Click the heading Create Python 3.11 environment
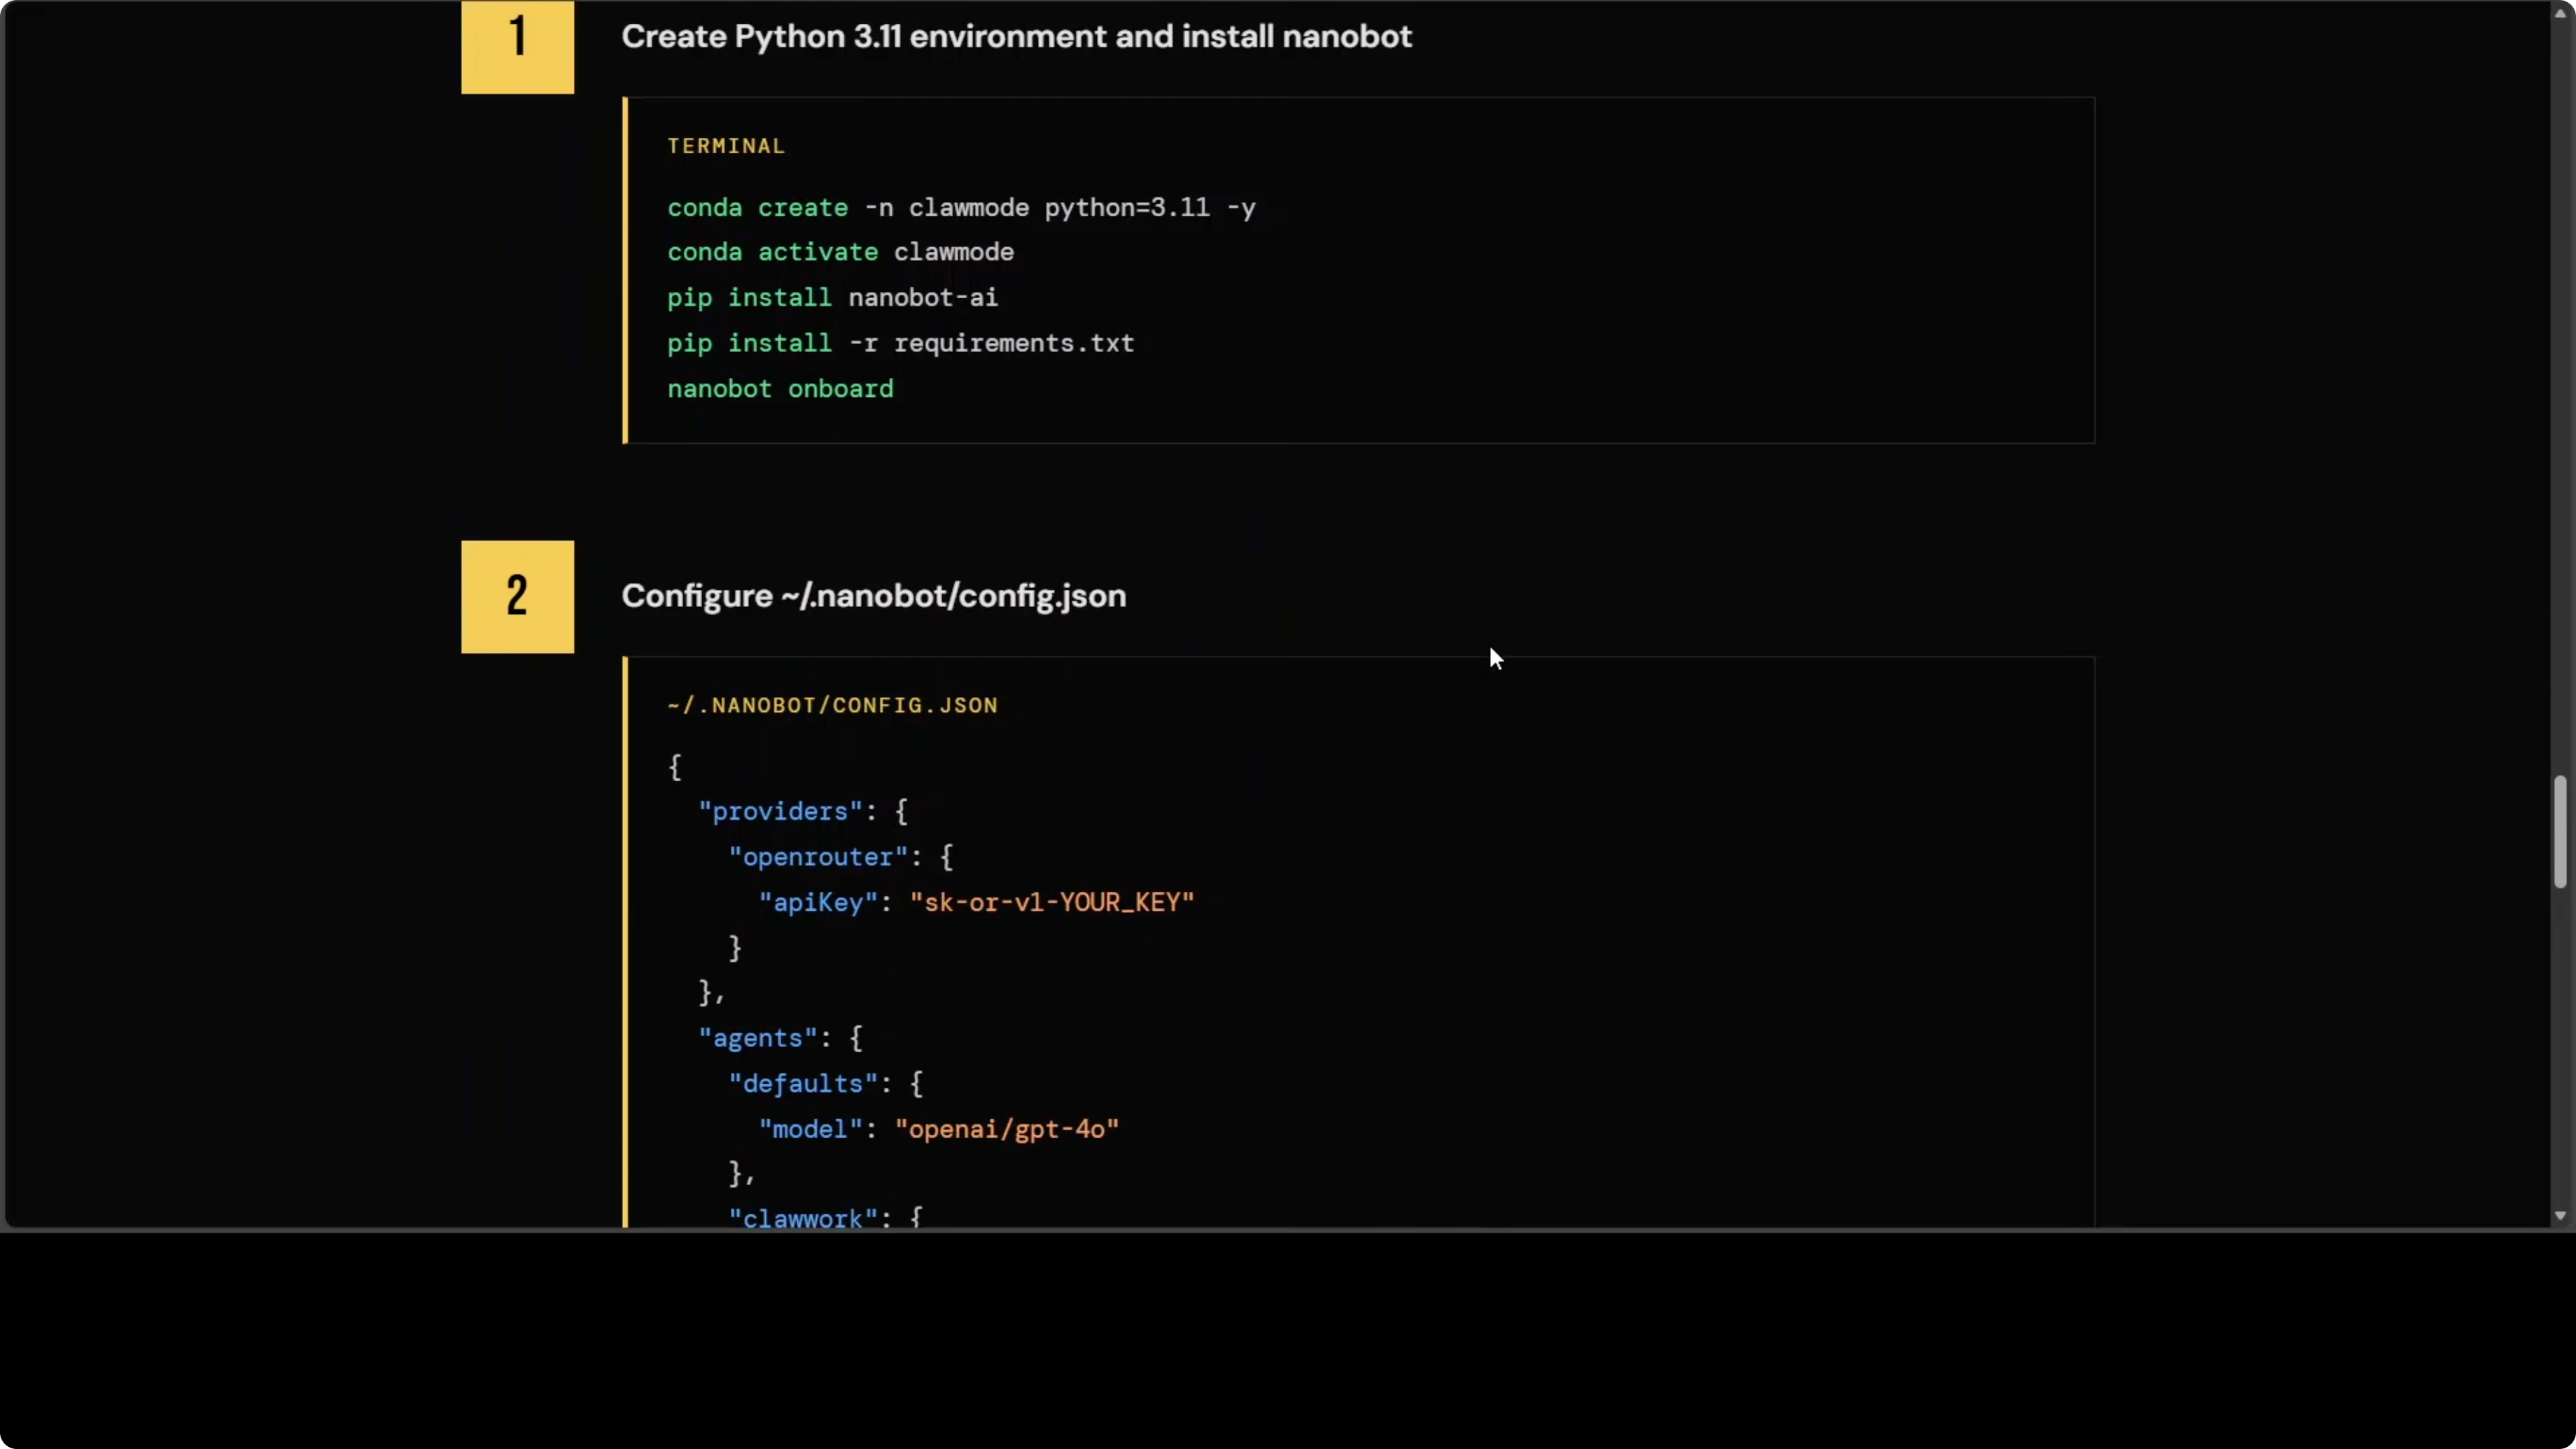This screenshot has height=1449, width=2576. tap(1015, 36)
